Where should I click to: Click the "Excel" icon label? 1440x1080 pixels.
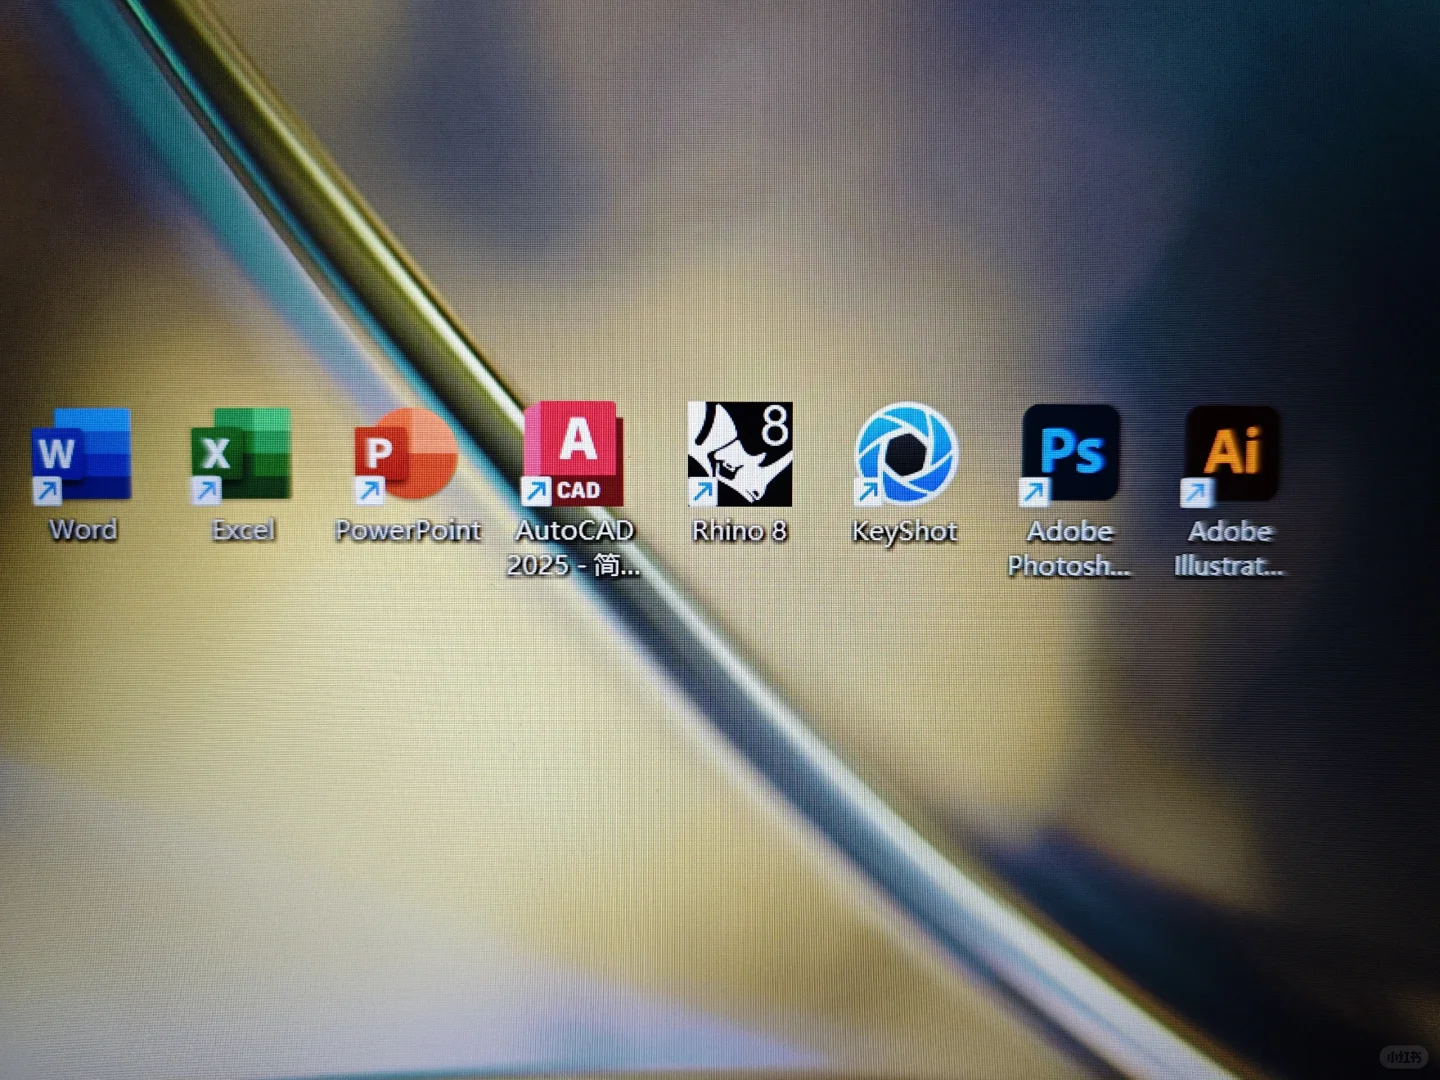tap(243, 530)
